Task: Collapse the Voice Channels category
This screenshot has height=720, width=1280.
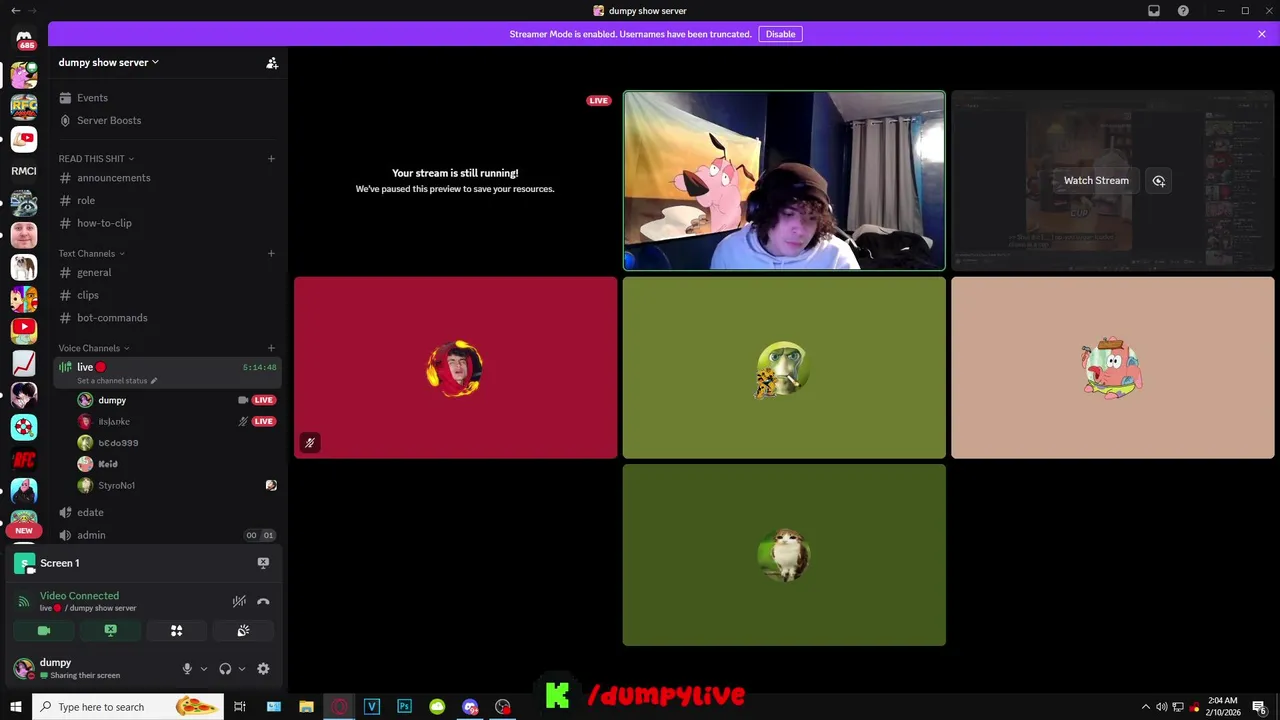Action: point(94,348)
